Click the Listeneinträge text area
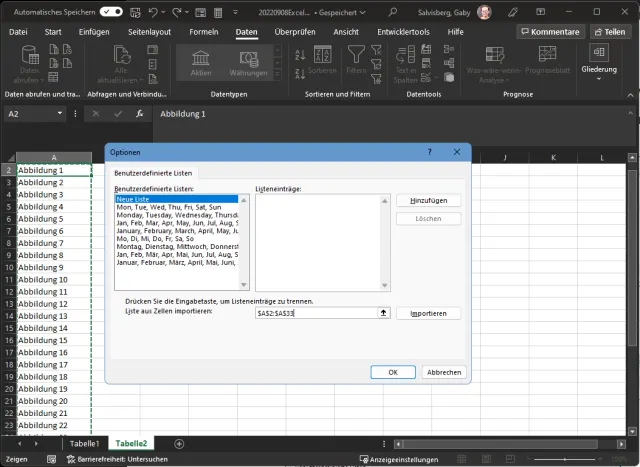This screenshot has height=467, width=640. coord(320,240)
